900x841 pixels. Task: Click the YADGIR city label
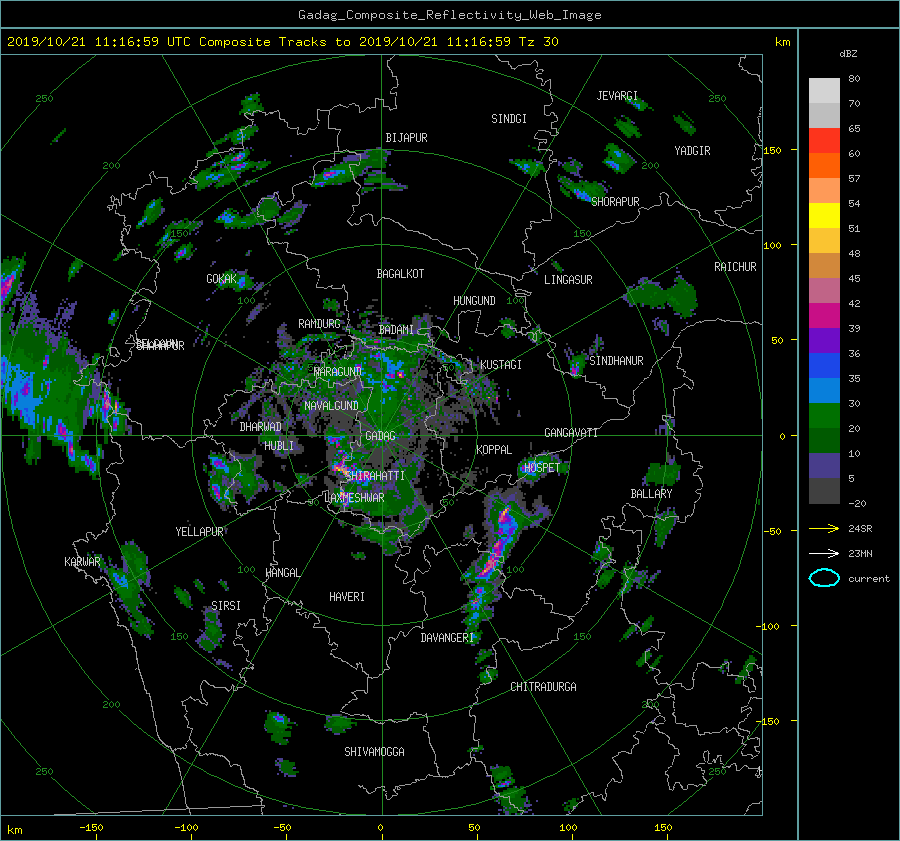692,151
